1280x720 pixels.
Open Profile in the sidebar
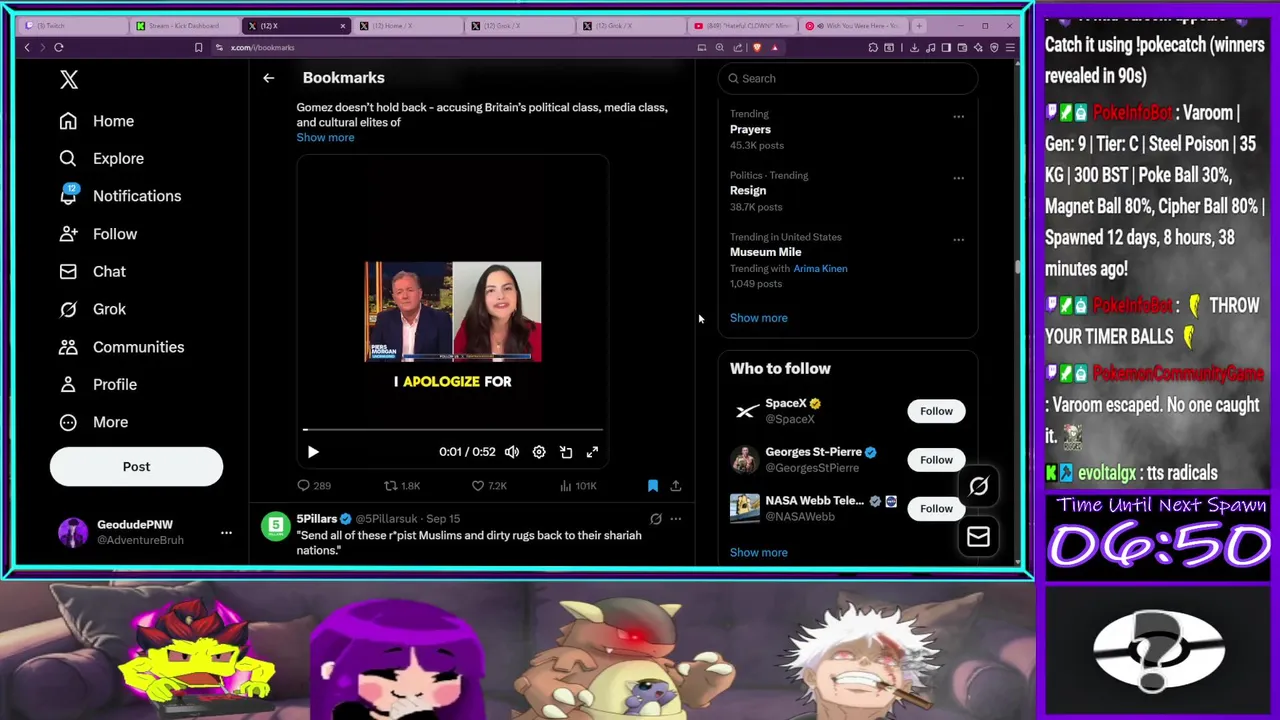click(98, 384)
